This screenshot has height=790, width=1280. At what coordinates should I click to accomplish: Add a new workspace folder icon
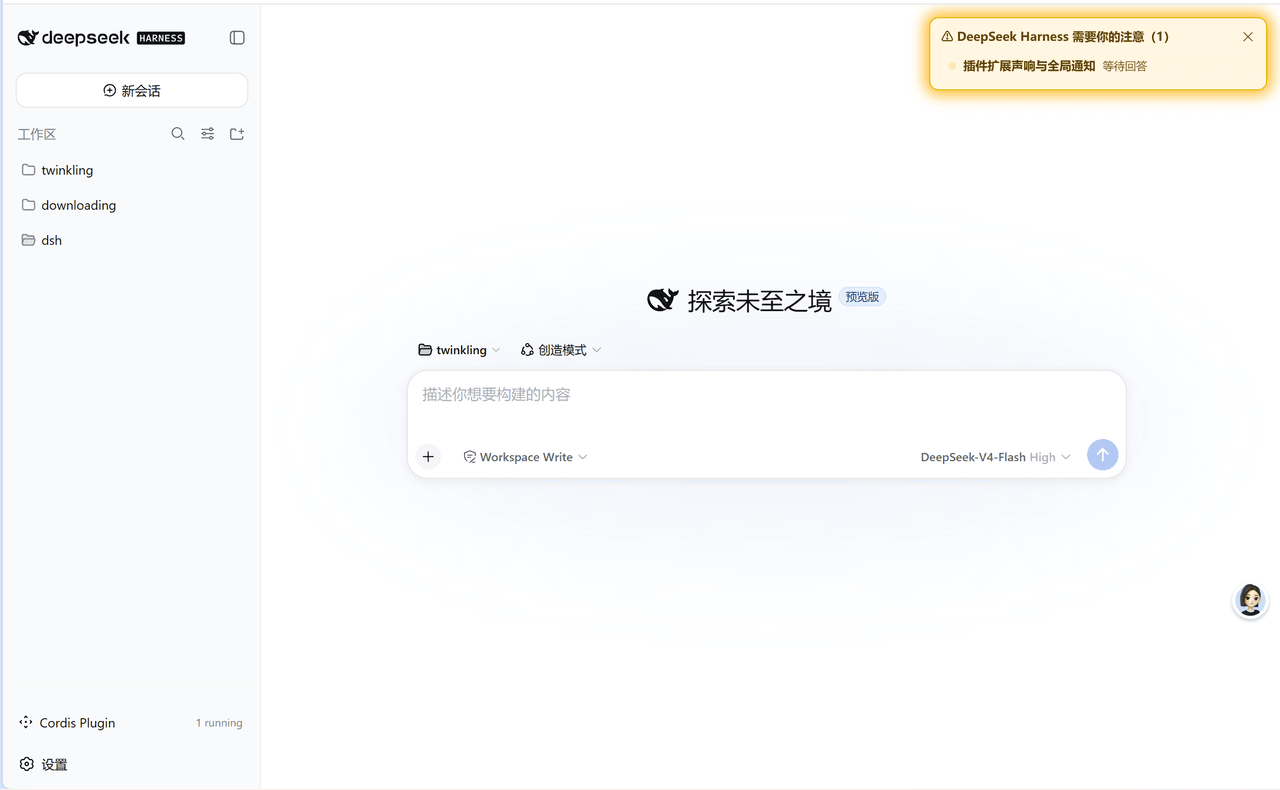pos(237,134)
